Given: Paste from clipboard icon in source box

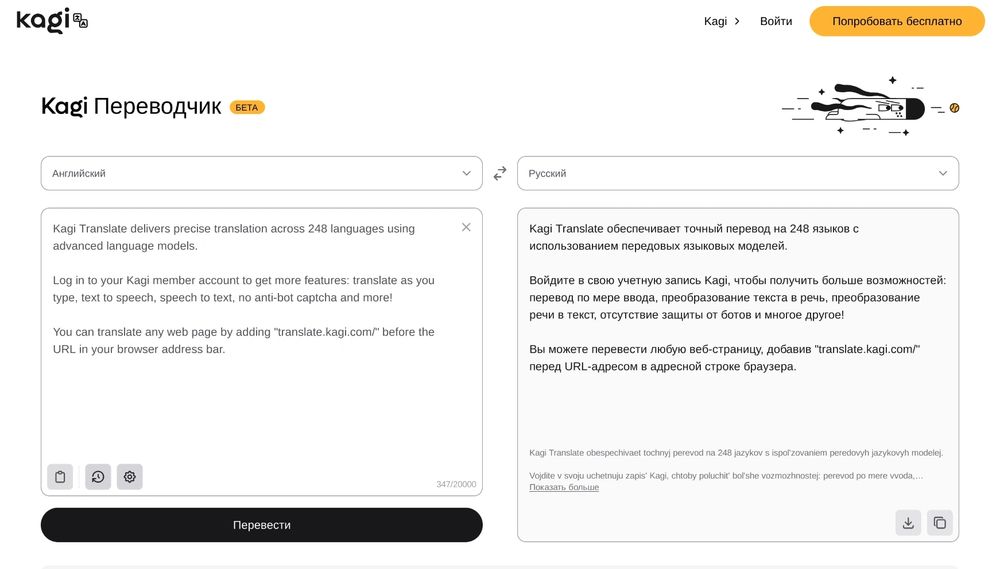Looking at the screenshot, I should pyautogui.click(x=60, y=477).
